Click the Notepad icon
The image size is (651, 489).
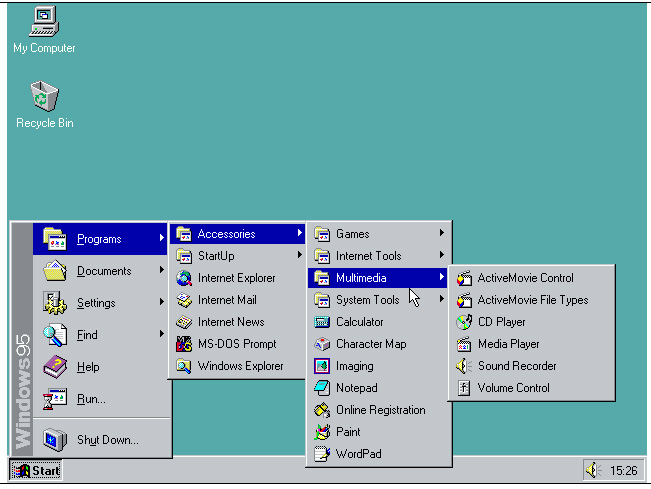322,388
